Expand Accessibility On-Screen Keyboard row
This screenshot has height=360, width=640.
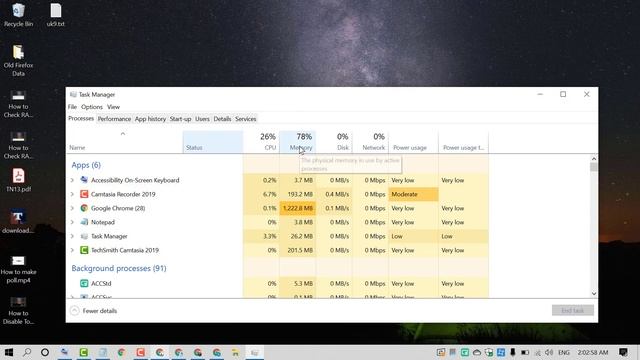click(72, 180)
